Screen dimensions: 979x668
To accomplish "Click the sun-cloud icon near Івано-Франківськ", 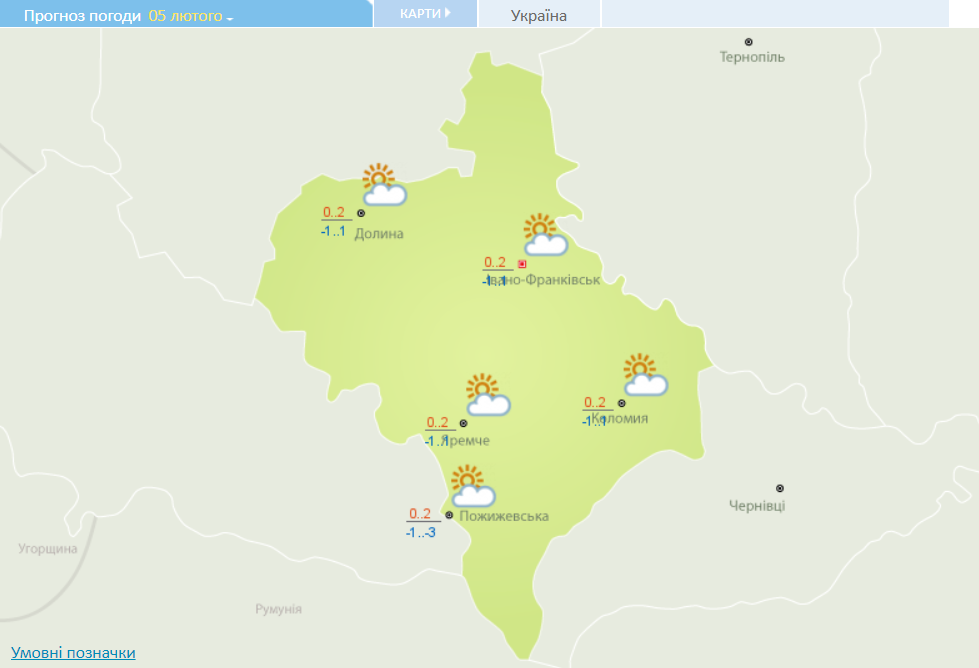I will tap(545, 235).
